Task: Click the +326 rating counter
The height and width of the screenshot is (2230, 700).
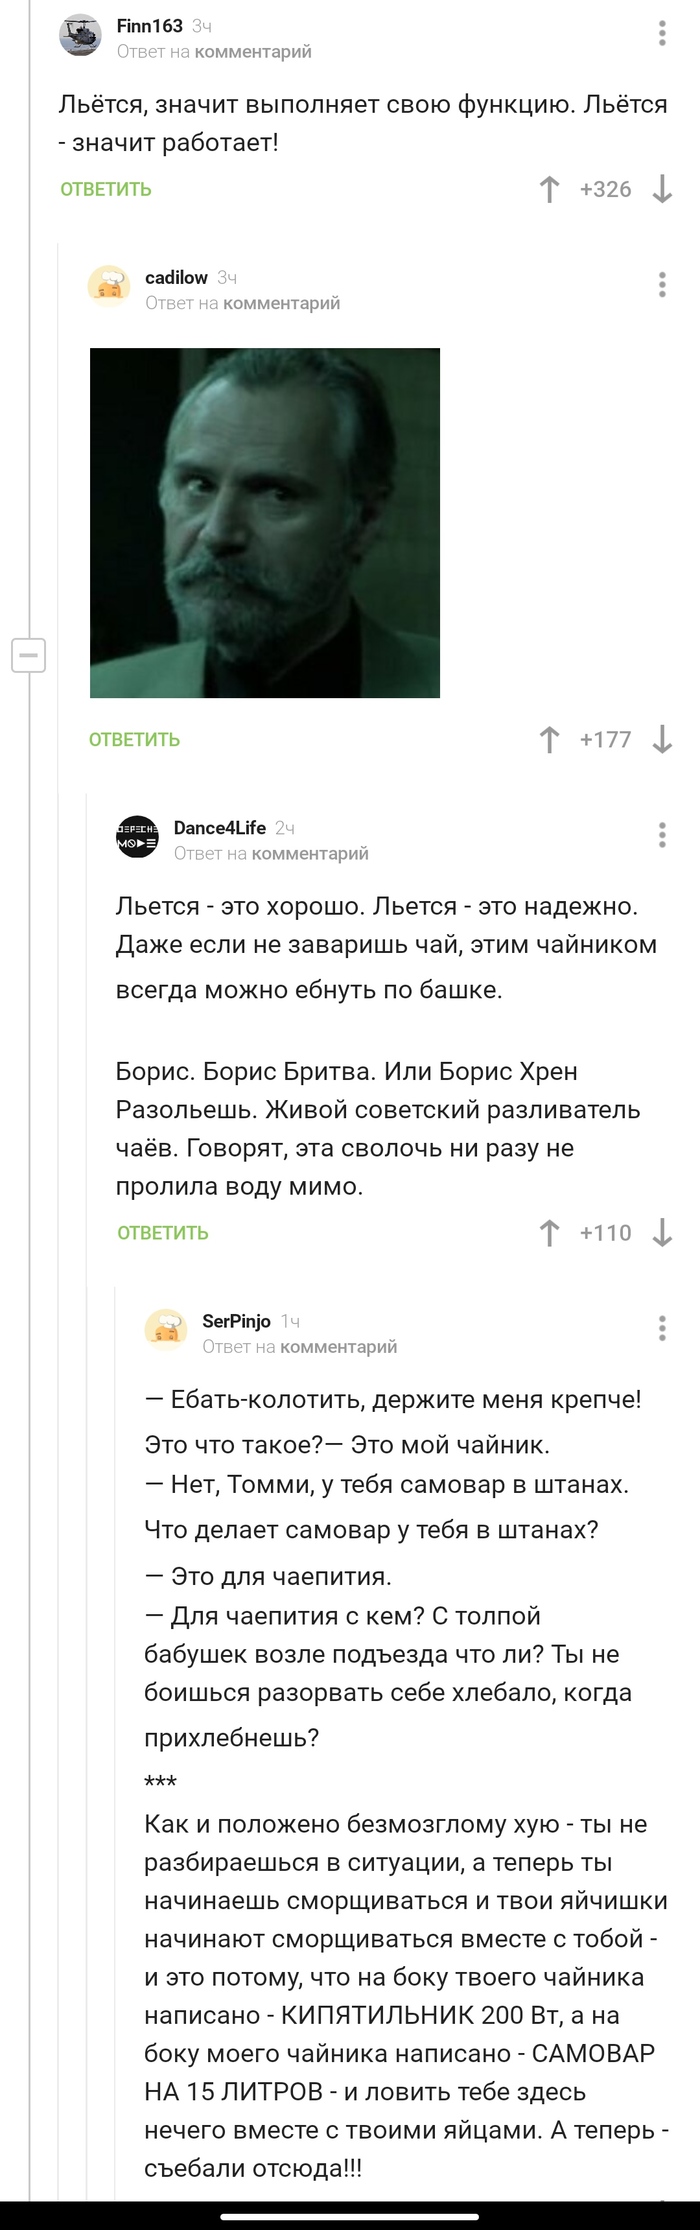Action: [x=605, y=190]
